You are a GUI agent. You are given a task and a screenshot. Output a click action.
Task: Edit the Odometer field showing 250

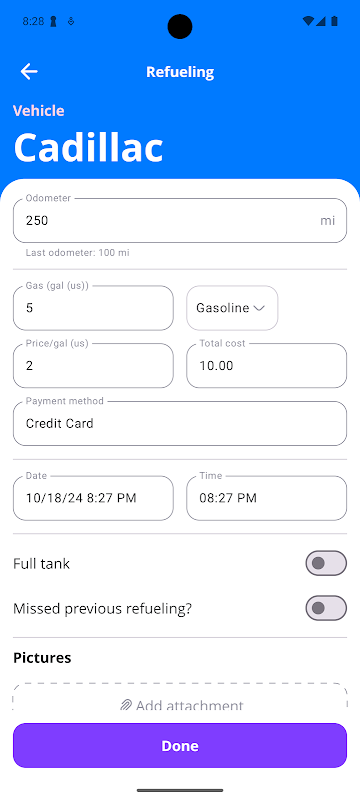click(180, 220)
